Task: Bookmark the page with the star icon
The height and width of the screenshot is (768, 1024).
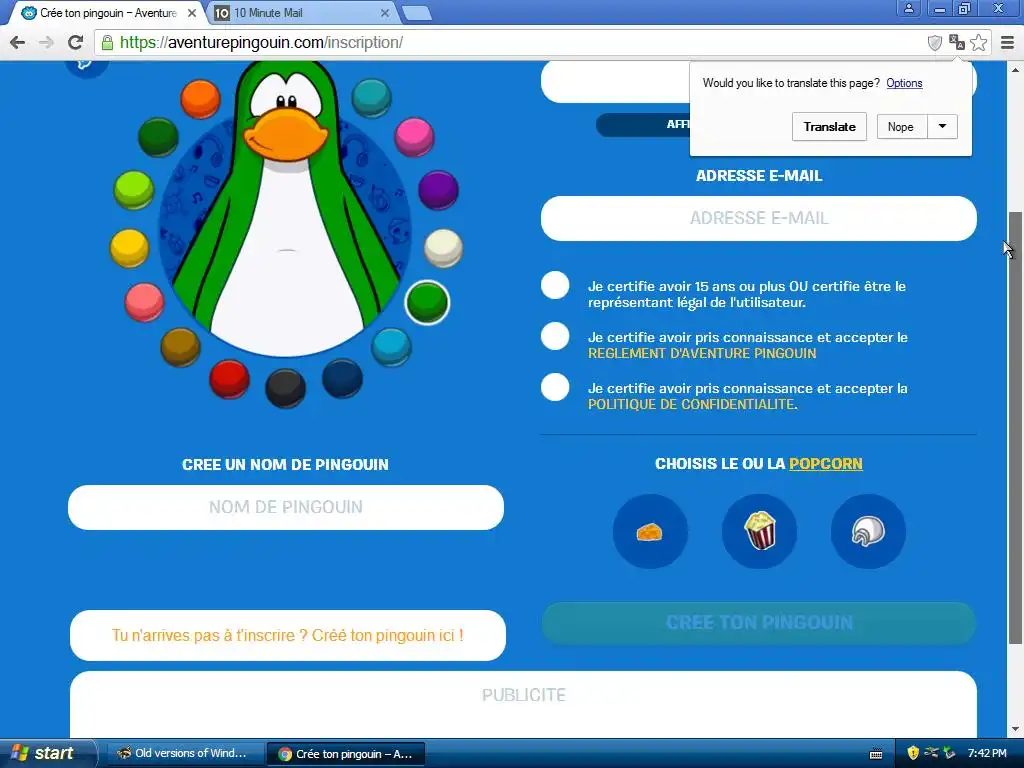Action: 978,42
